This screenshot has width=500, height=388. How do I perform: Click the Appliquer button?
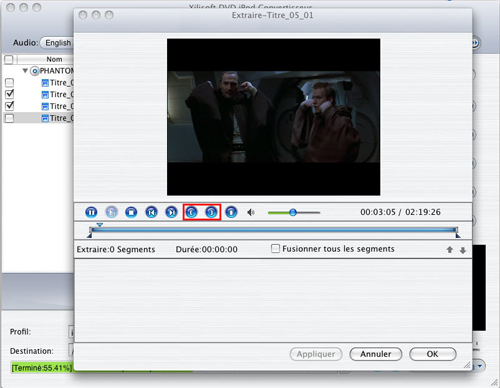[x=316, y=354]
